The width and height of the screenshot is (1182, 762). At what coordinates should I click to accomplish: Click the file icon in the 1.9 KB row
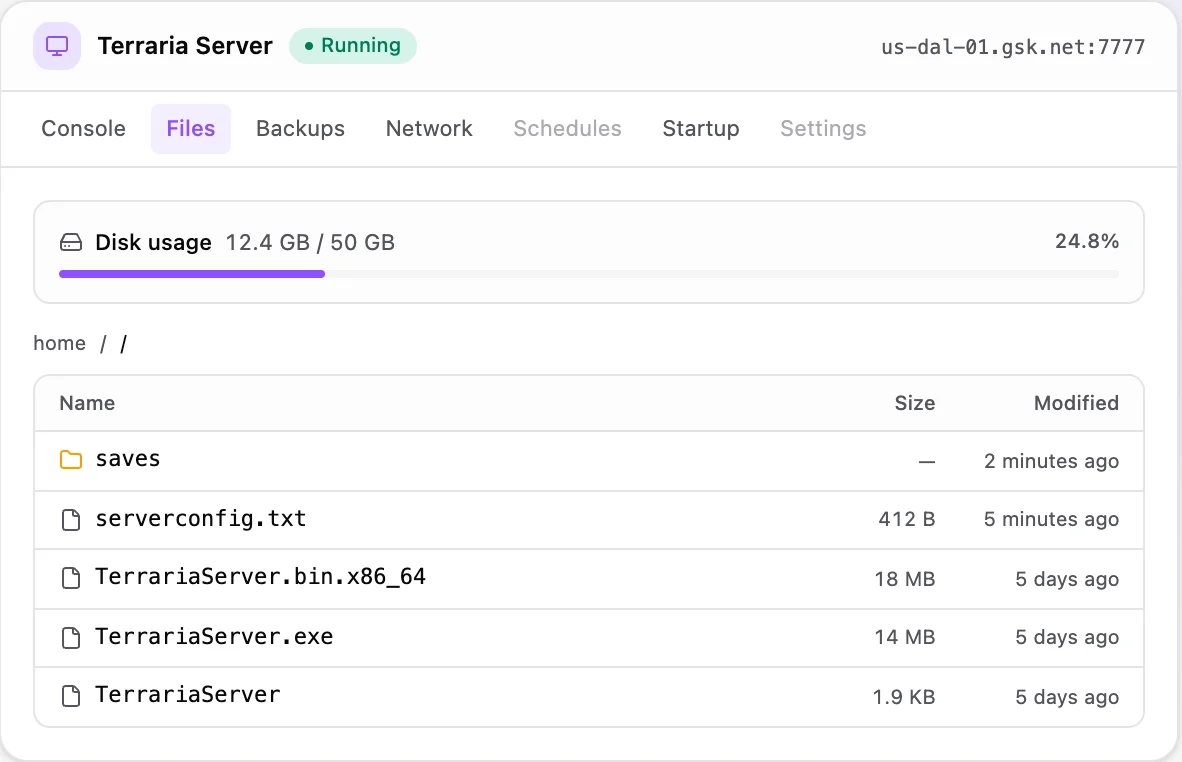(x=71, y=696)
